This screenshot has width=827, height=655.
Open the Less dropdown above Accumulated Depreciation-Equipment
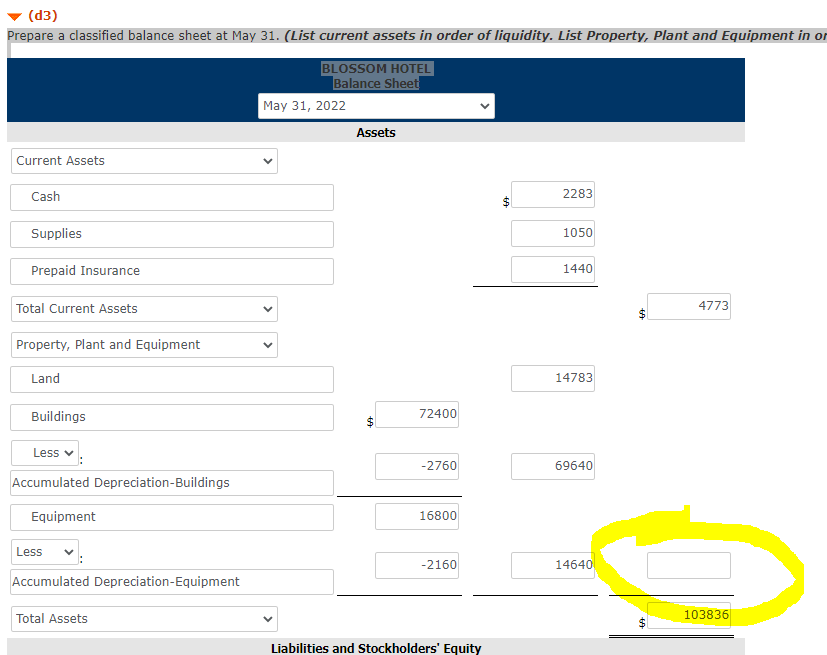coord(44,551)
